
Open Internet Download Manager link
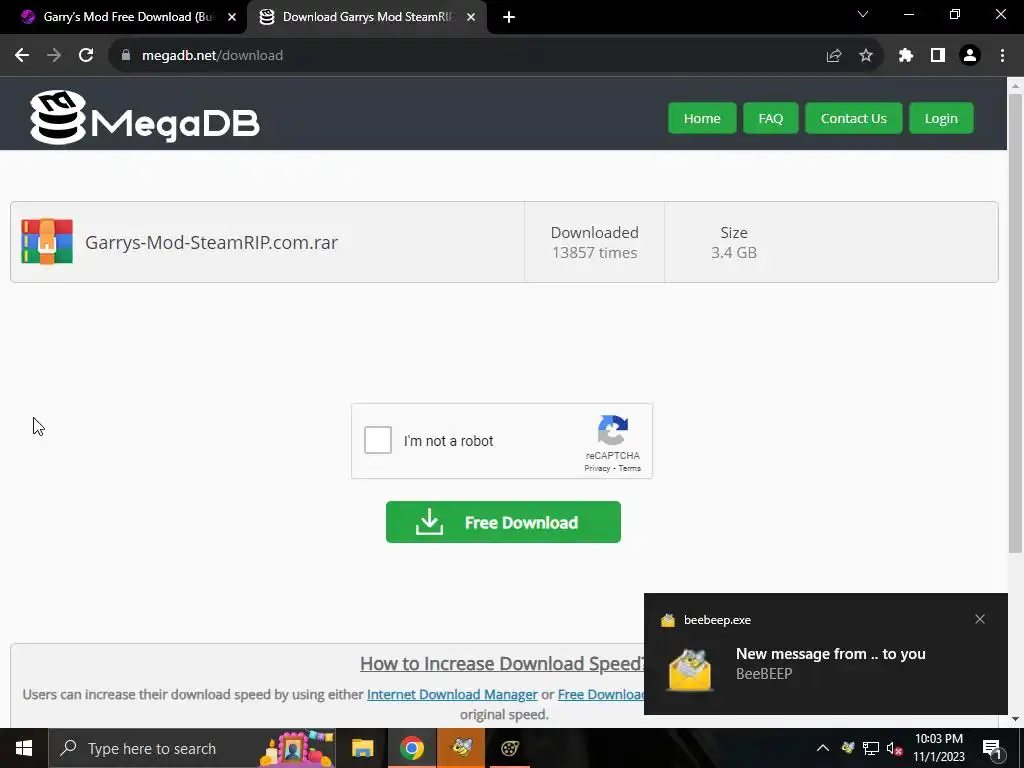(452, 694)
